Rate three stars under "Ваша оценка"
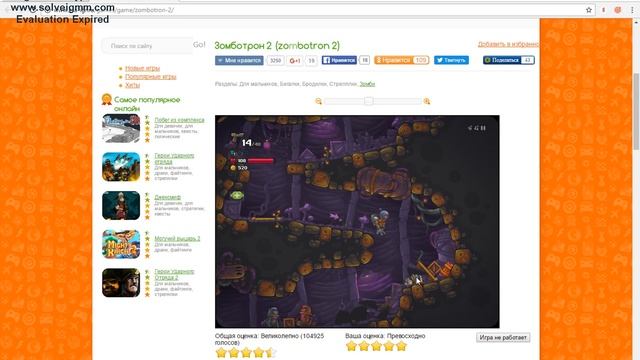 coord(376,347)
